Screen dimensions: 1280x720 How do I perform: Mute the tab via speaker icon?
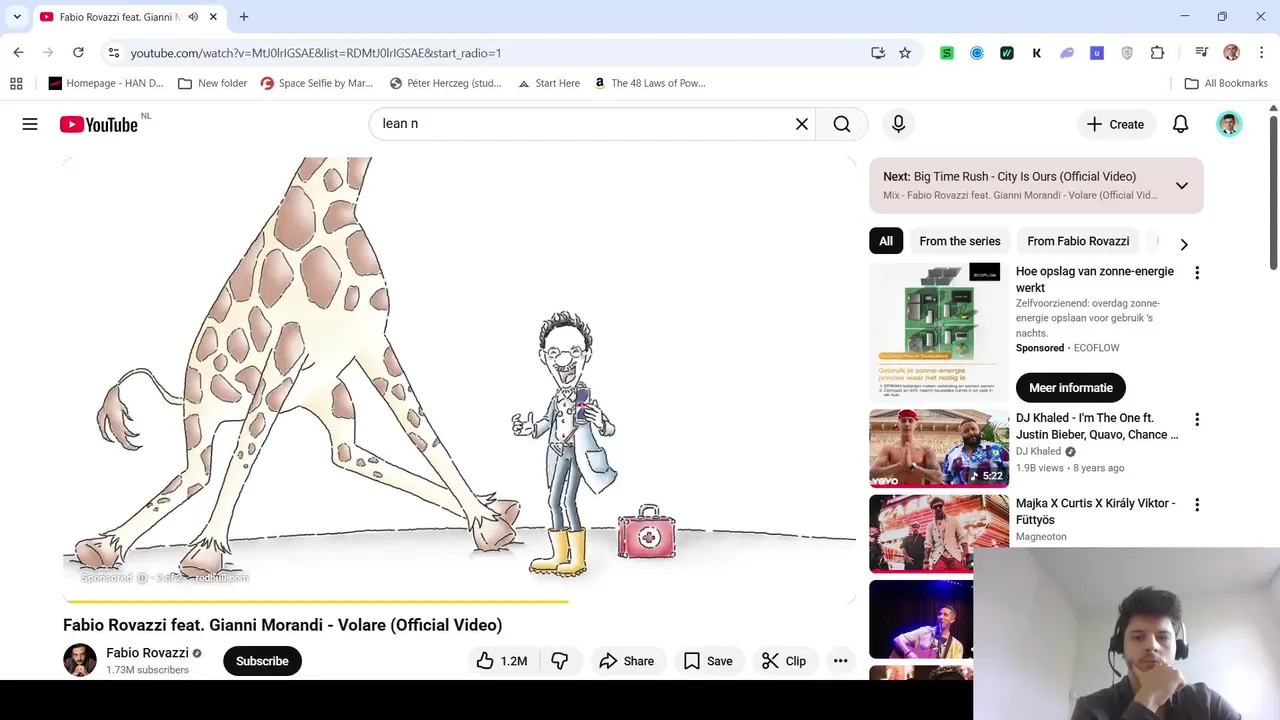(193, 17)
